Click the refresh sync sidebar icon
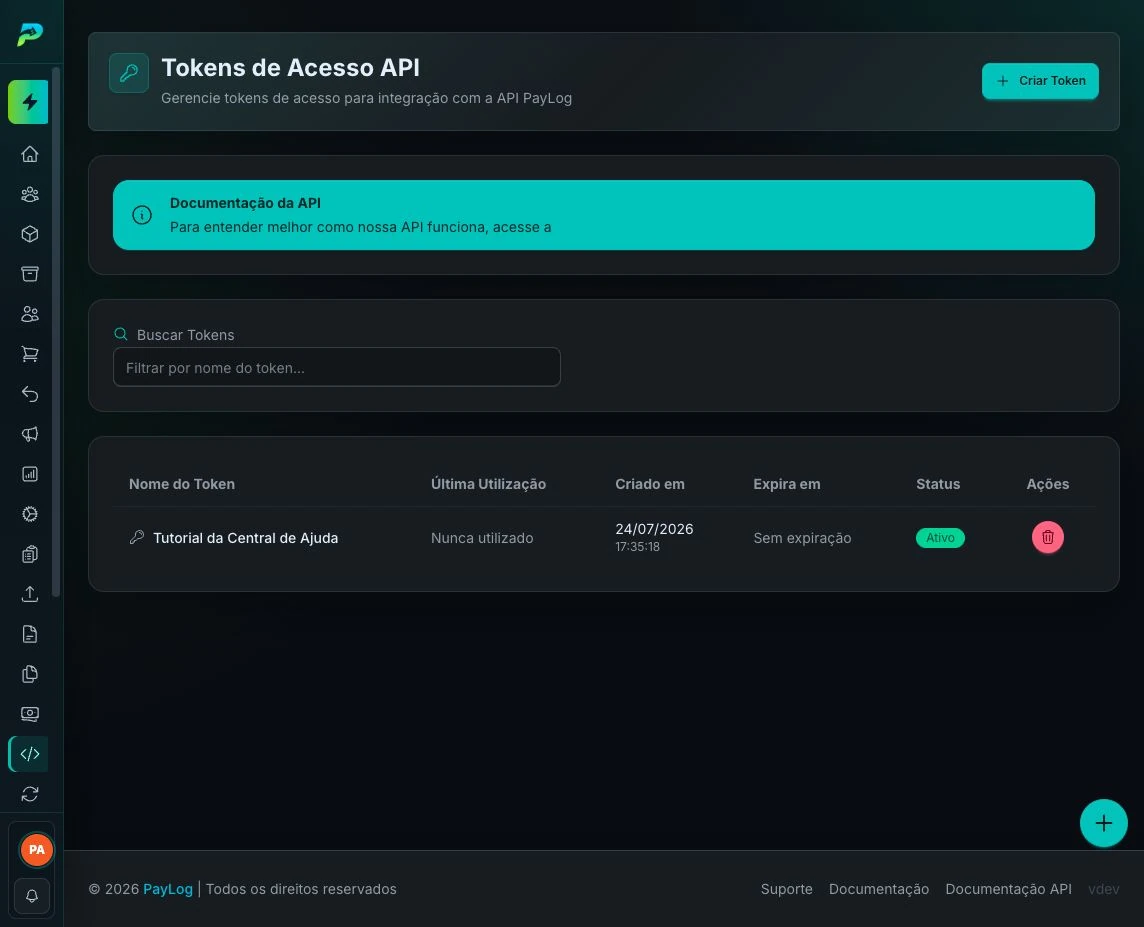 point(30,794)
